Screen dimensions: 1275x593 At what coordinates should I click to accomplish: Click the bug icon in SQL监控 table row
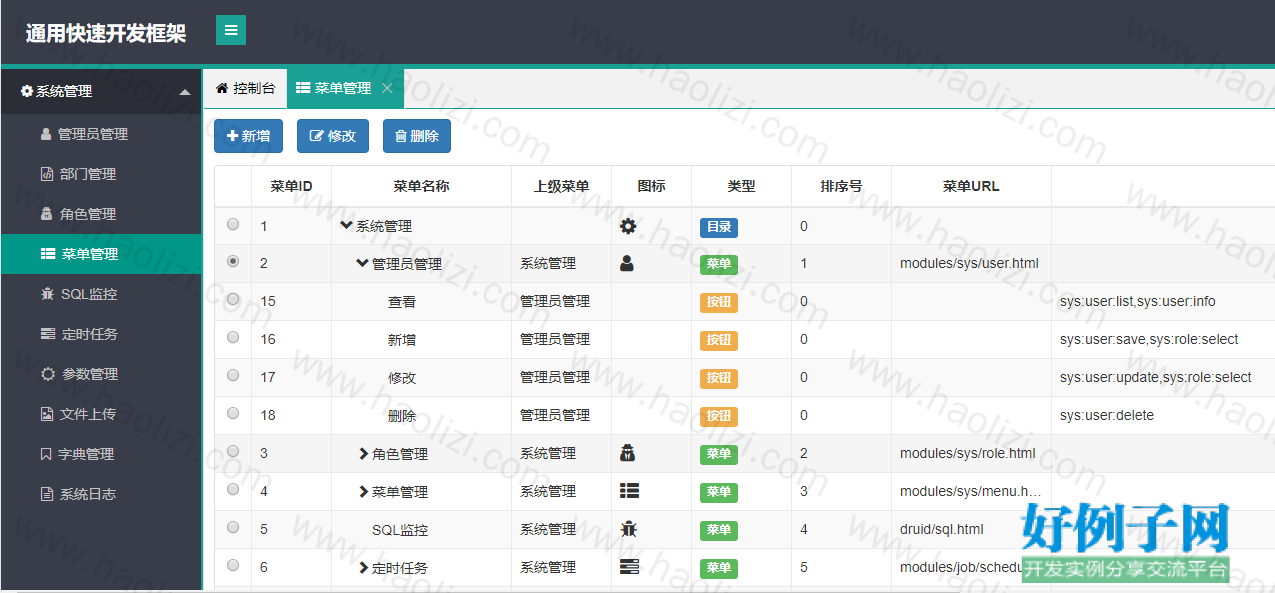[x=628, y=529]
